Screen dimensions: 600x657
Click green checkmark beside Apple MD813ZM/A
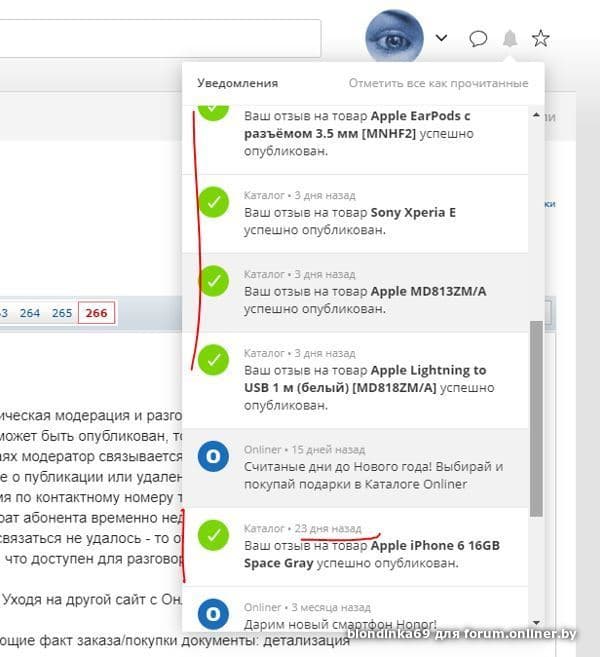(213, 281)
